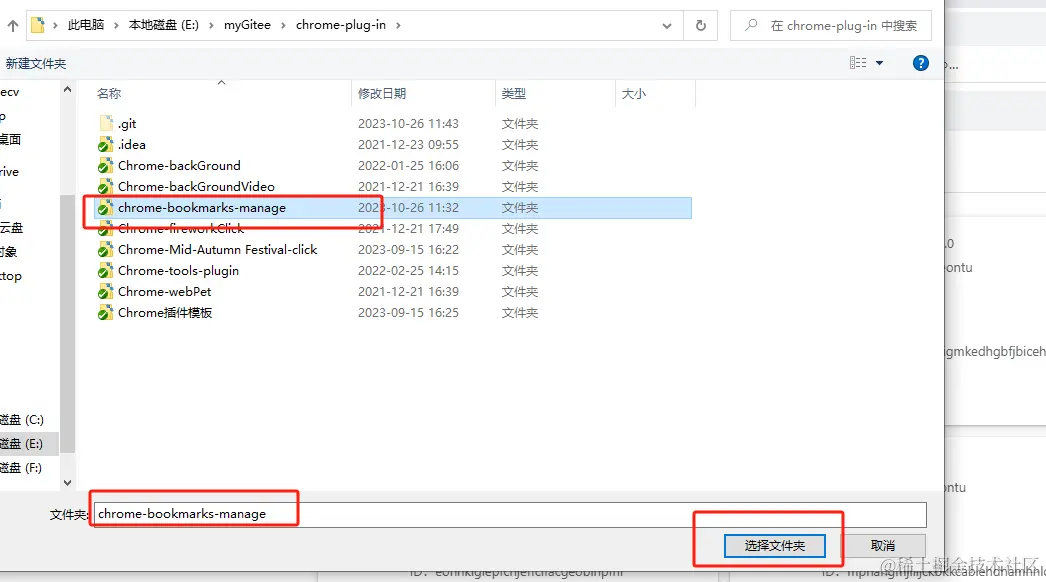The image size is (1046, 582).
Task: Select 云盘 item in navigation pane
Action: [x=11, y=228]
